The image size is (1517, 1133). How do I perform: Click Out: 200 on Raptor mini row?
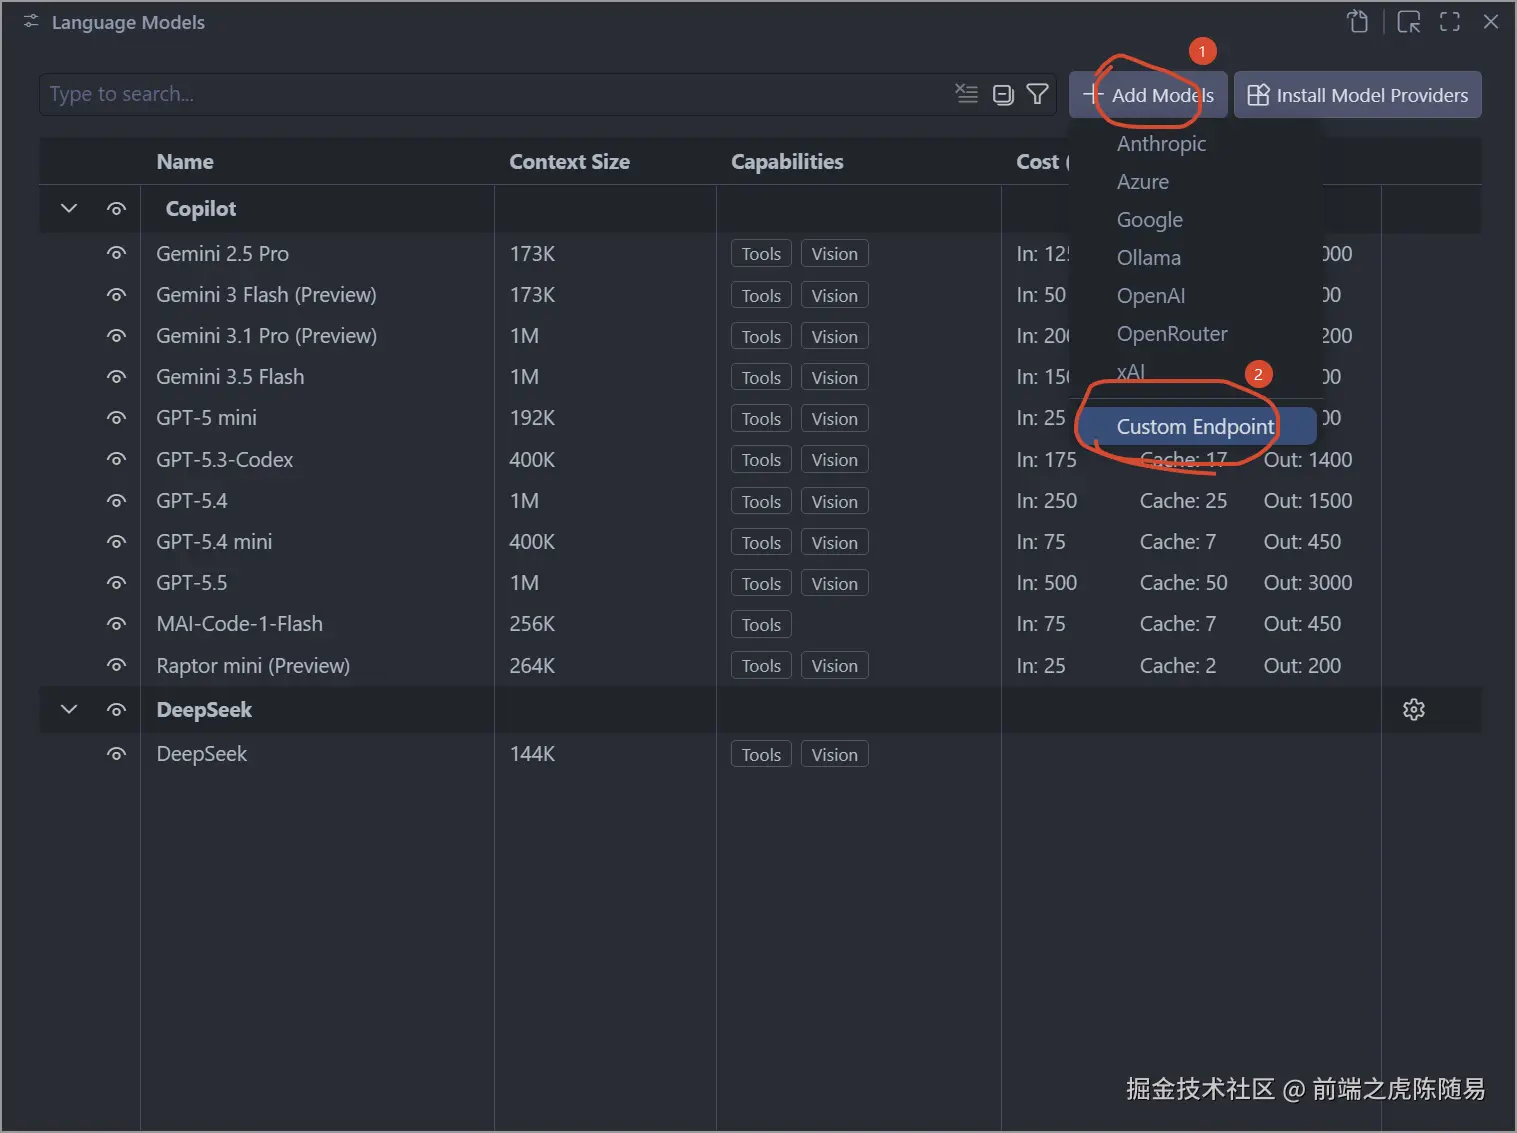point(1302,666)
